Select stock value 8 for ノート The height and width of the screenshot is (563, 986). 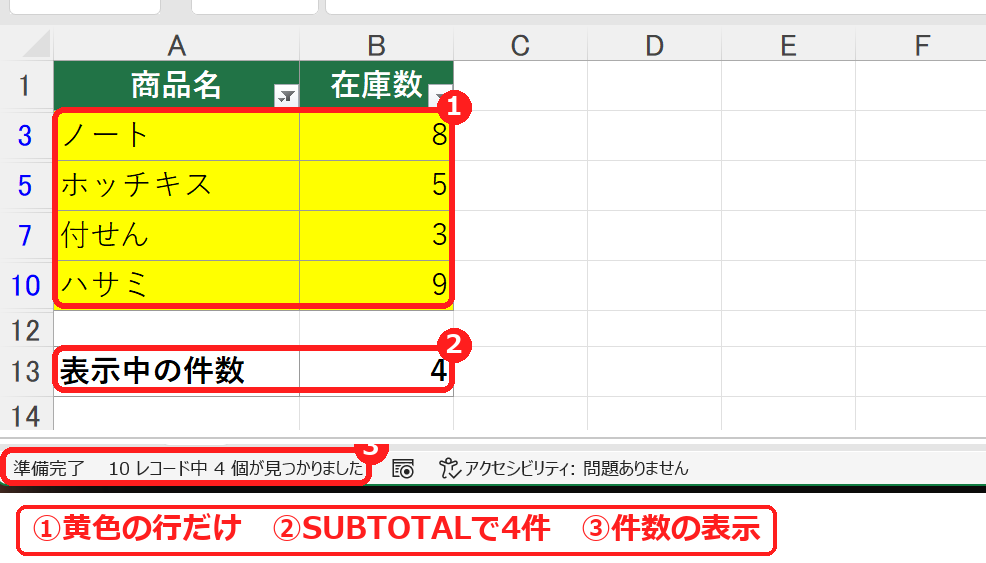click(377, 135)
